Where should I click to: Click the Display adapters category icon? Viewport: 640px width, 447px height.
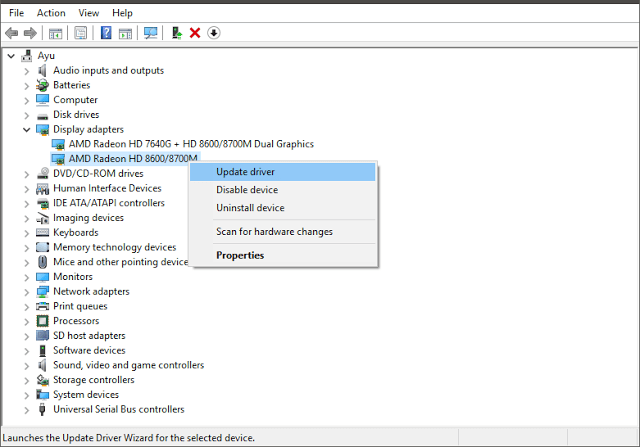tap(42, 129)
